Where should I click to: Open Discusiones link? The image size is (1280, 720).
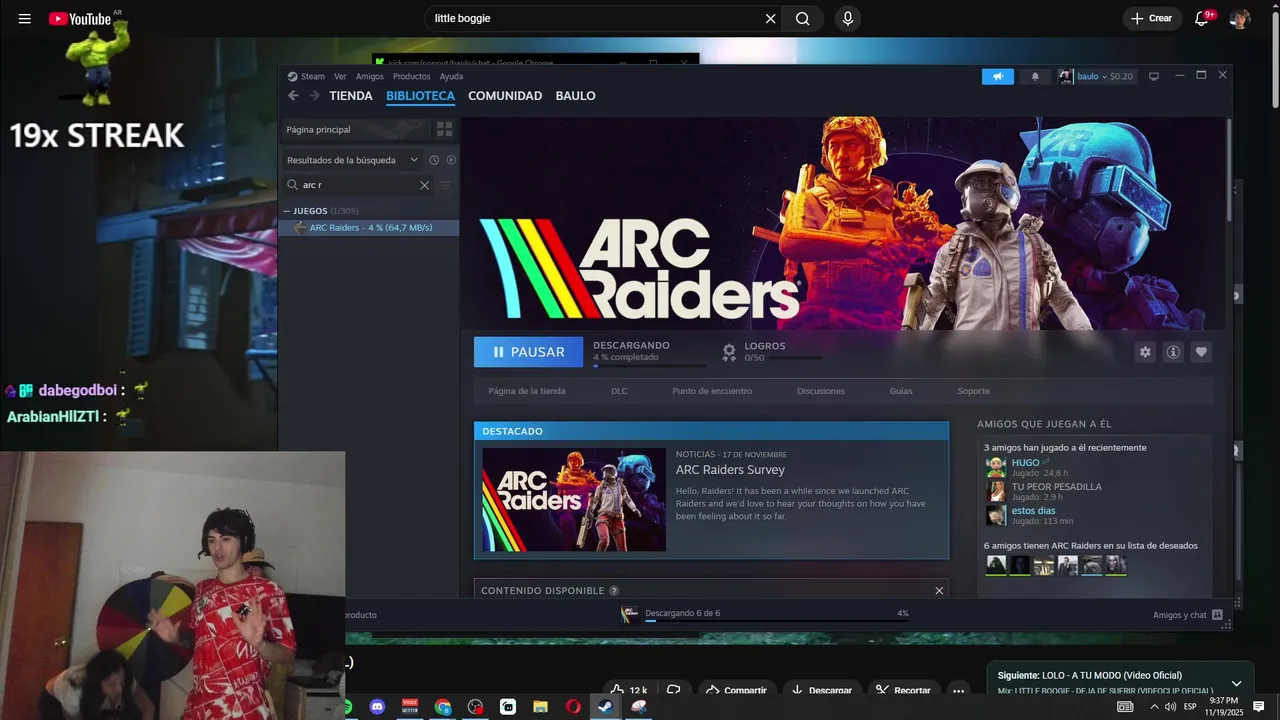pyautogui.click(x=821, y=391)
